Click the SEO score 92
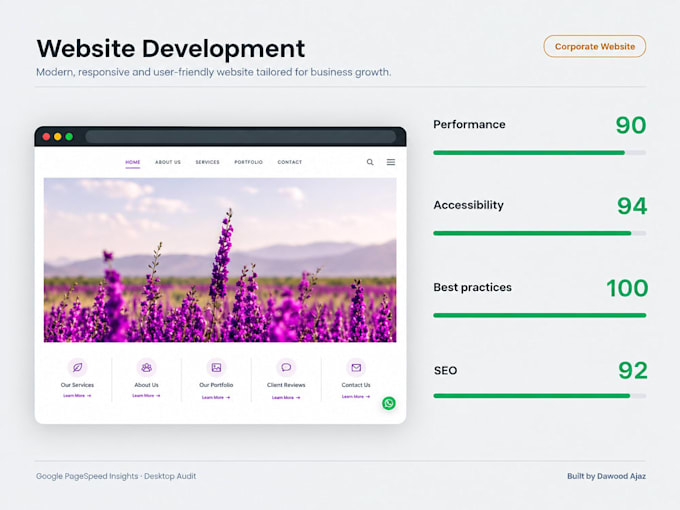The height and width of the screenshot is (510, 680). tap(633, 371)
